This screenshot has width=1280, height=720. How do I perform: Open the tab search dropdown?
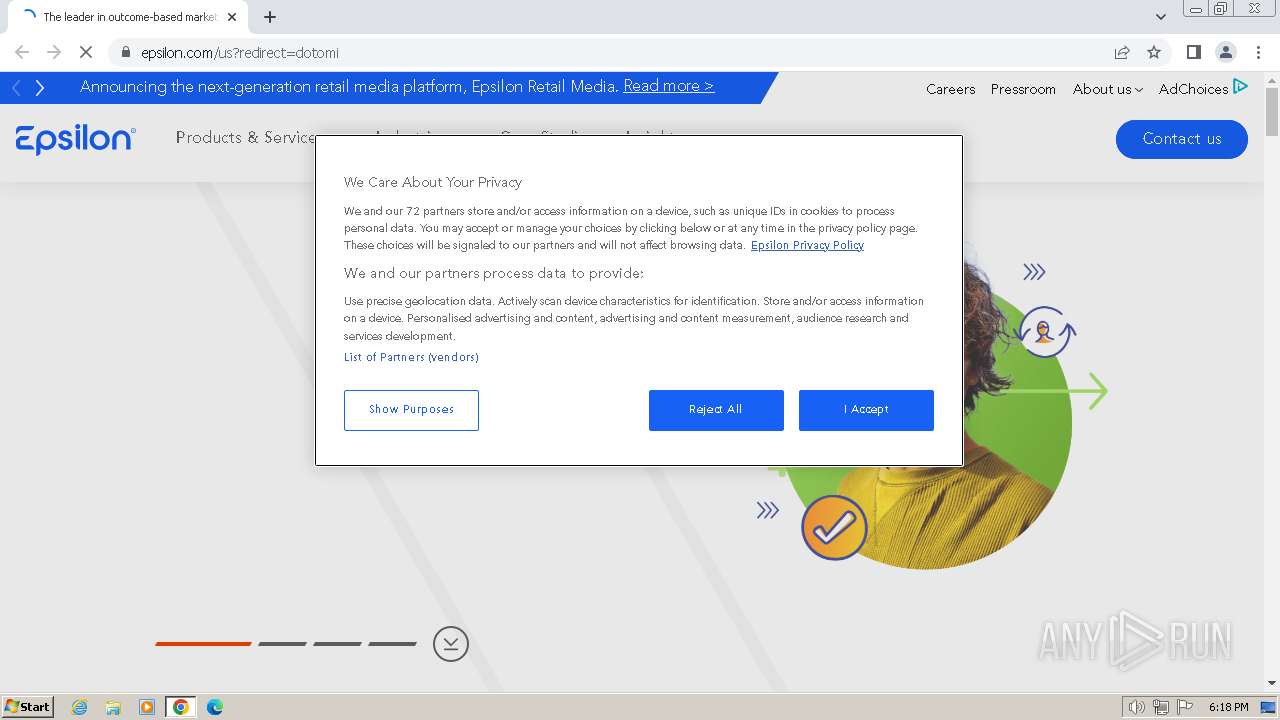tap(1161, 16)
